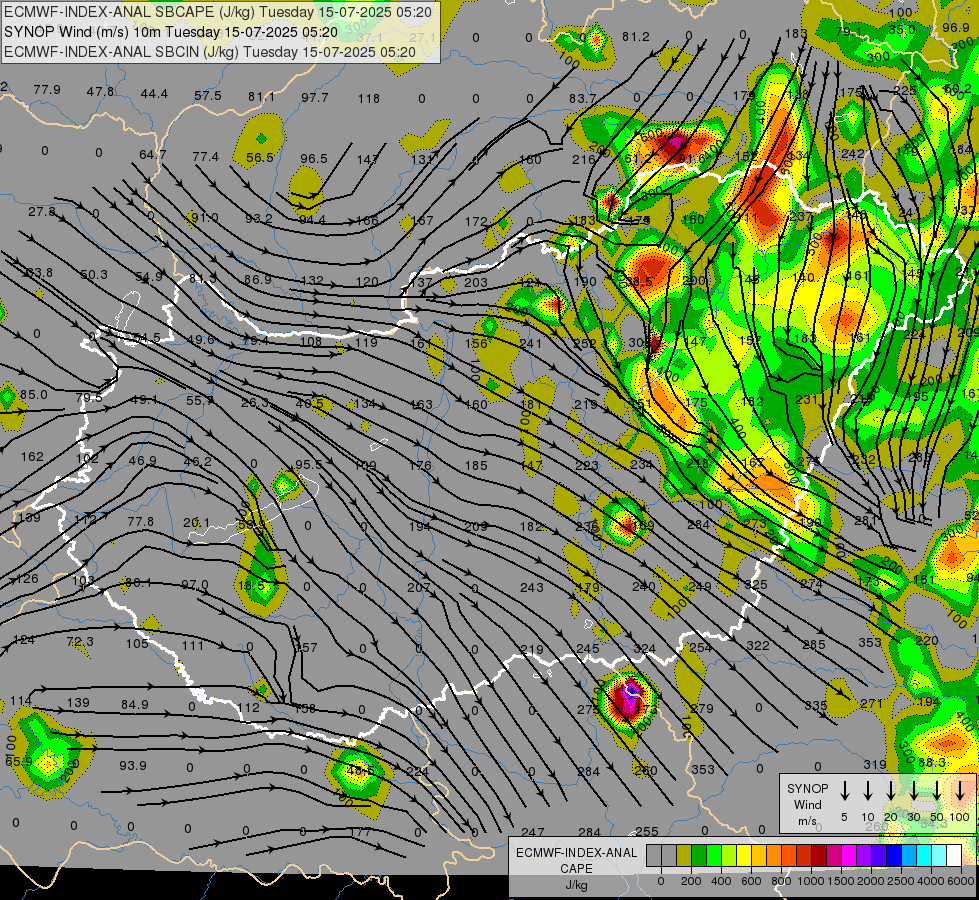This screenshot has width=979, height=900.
Task: Click the map value 27.8
Action: click(41, 211)
